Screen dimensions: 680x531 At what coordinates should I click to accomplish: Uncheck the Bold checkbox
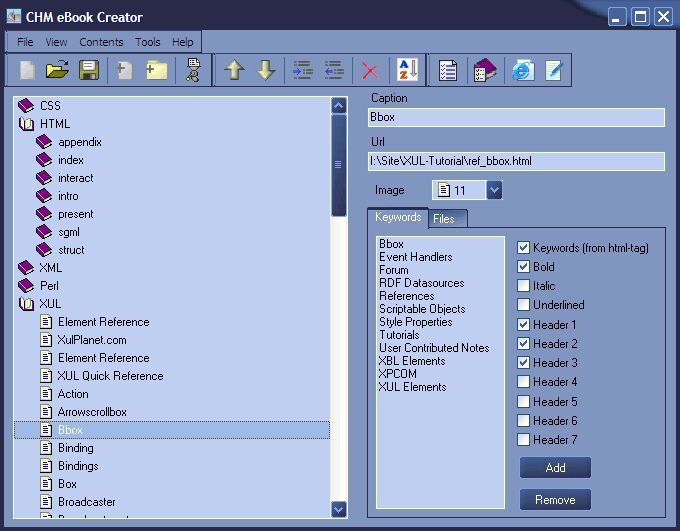coord(523,266)
